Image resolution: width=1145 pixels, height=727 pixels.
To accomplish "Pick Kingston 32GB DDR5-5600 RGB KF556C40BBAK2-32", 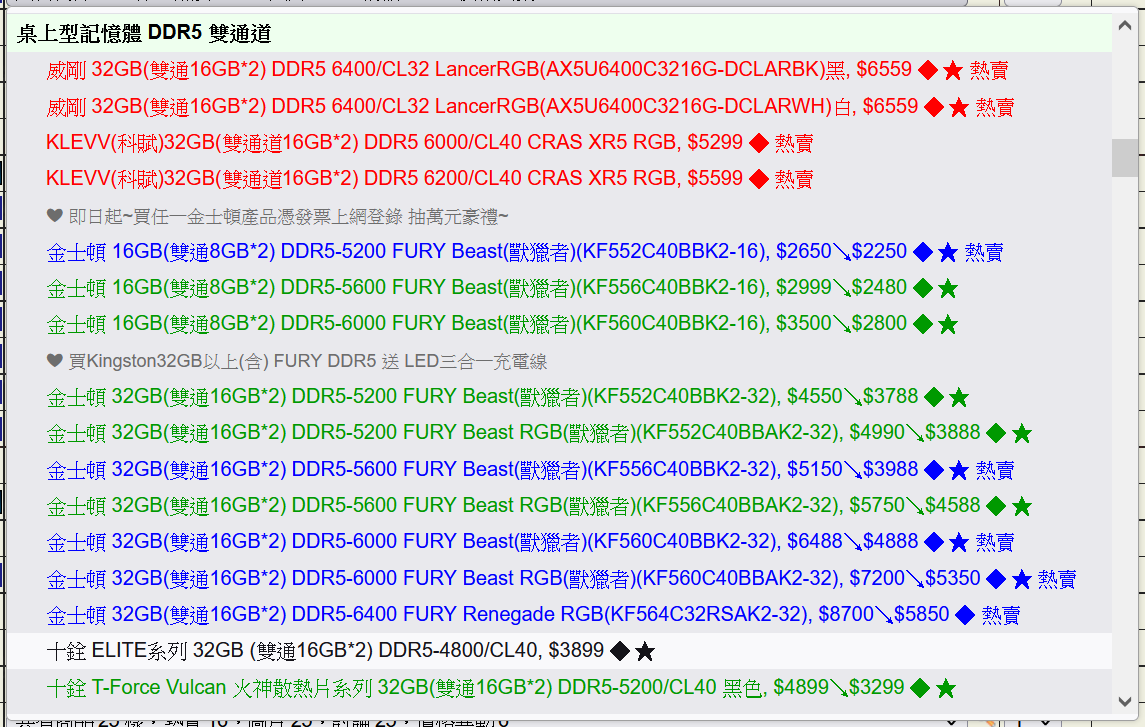I will pyautogui.click(x=559, y=505).
